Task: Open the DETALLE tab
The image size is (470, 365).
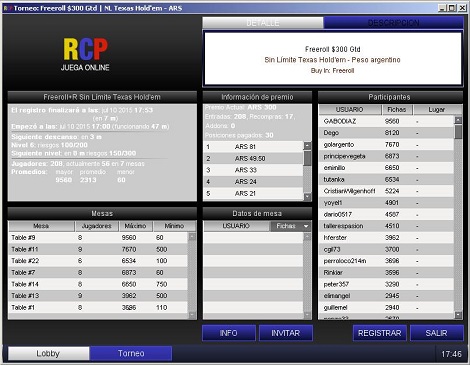Action: pyautogui.click(x=263, y=23)
